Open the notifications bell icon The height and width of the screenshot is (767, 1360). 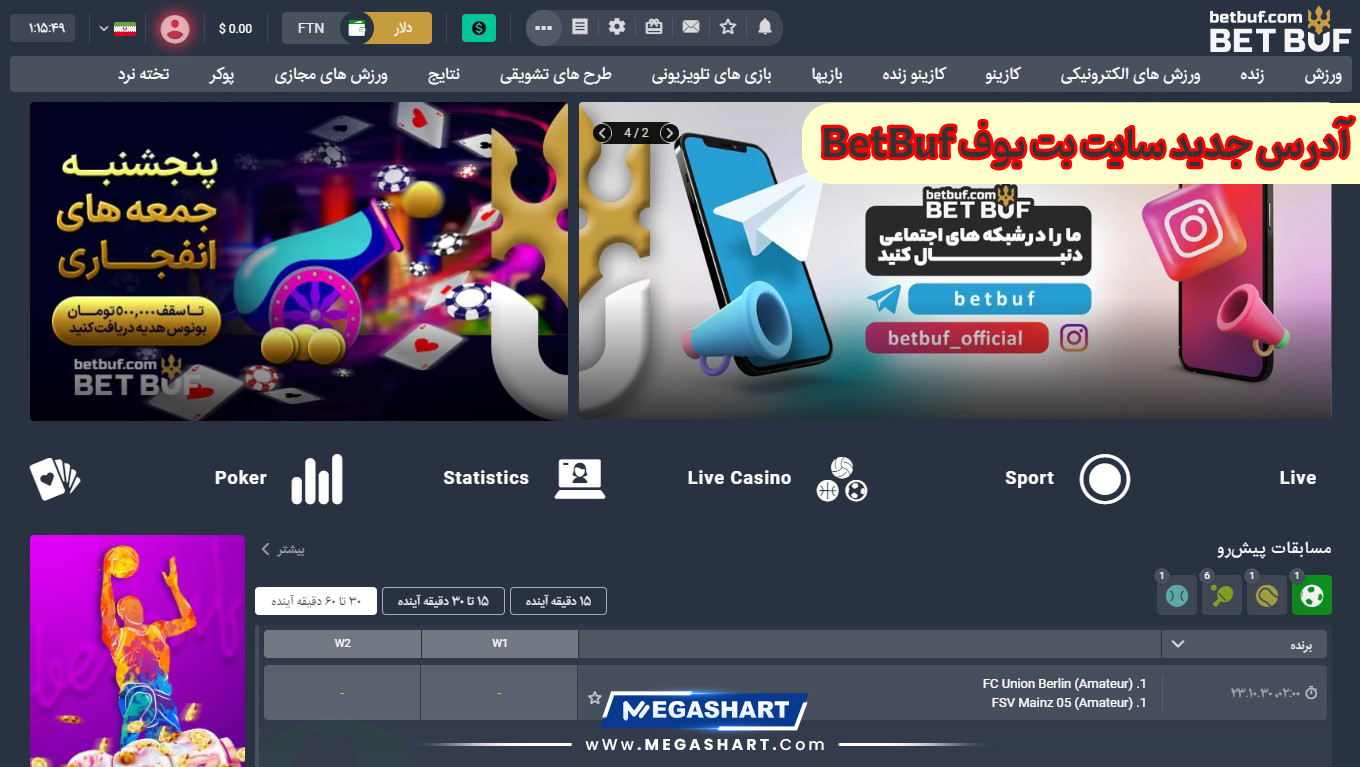pyautogui.click(x=765, y=27)
